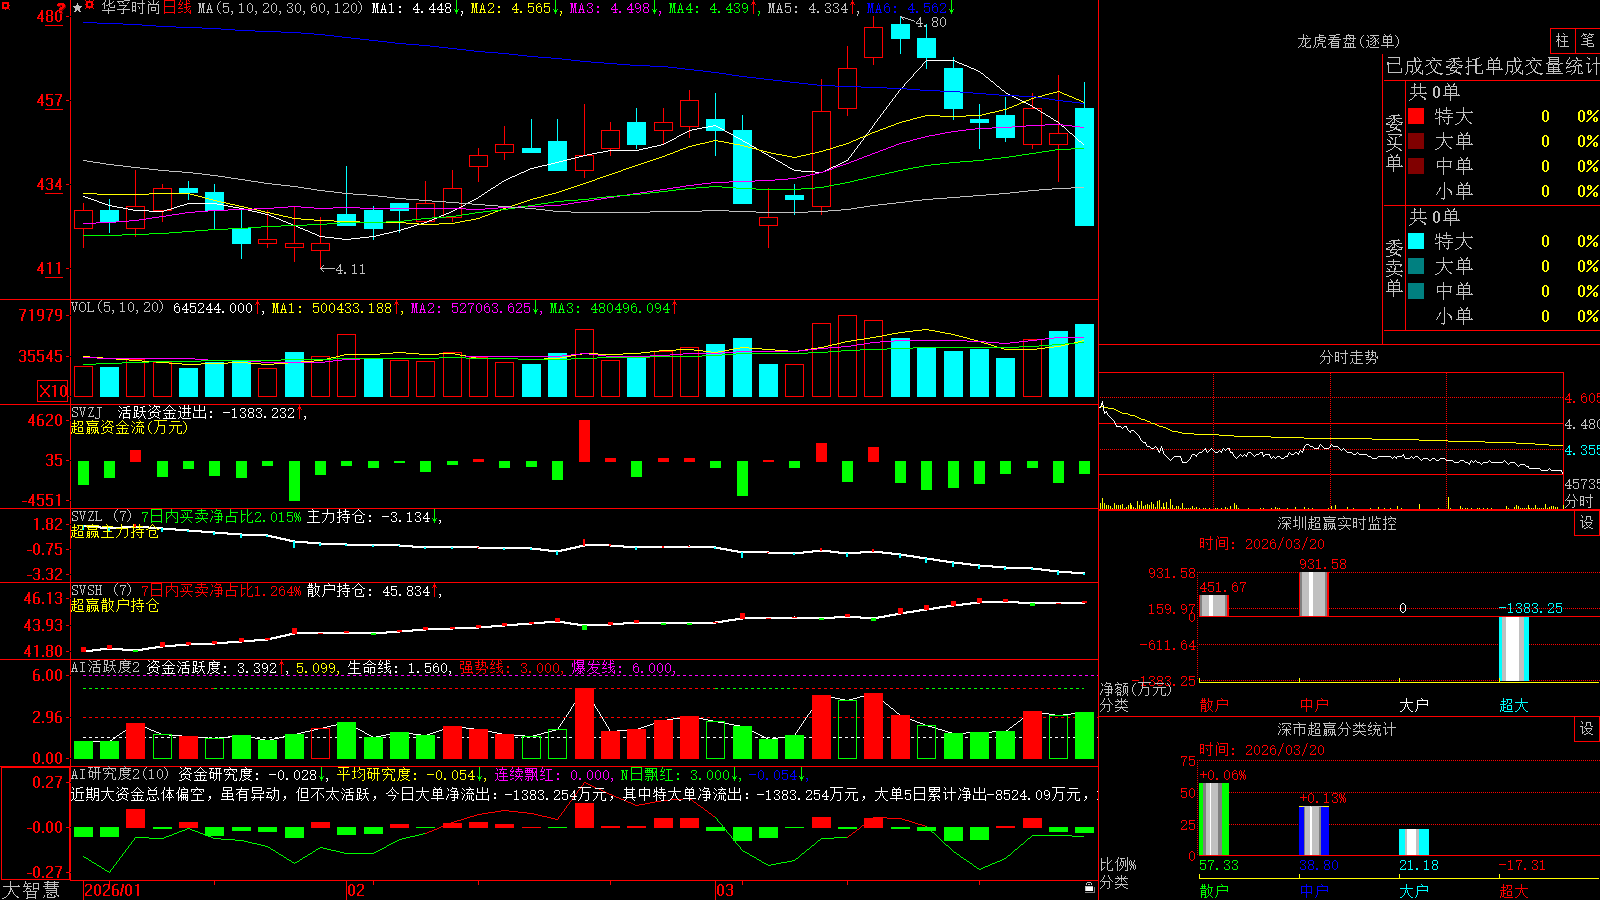1600x900 pixels.
Task: Click the red 特大 buy-order color swatch
Action: pos(1416,116)
